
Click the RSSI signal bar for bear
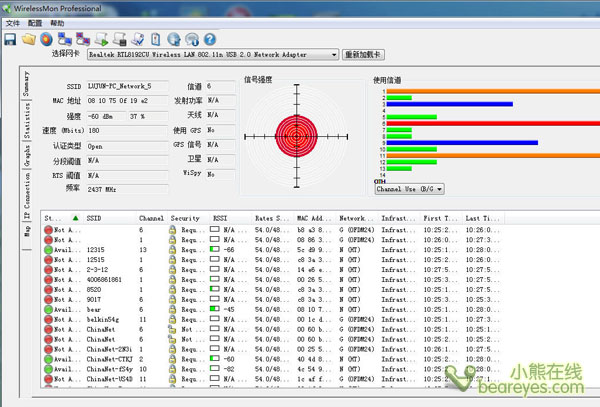click(x=215, y=308)
